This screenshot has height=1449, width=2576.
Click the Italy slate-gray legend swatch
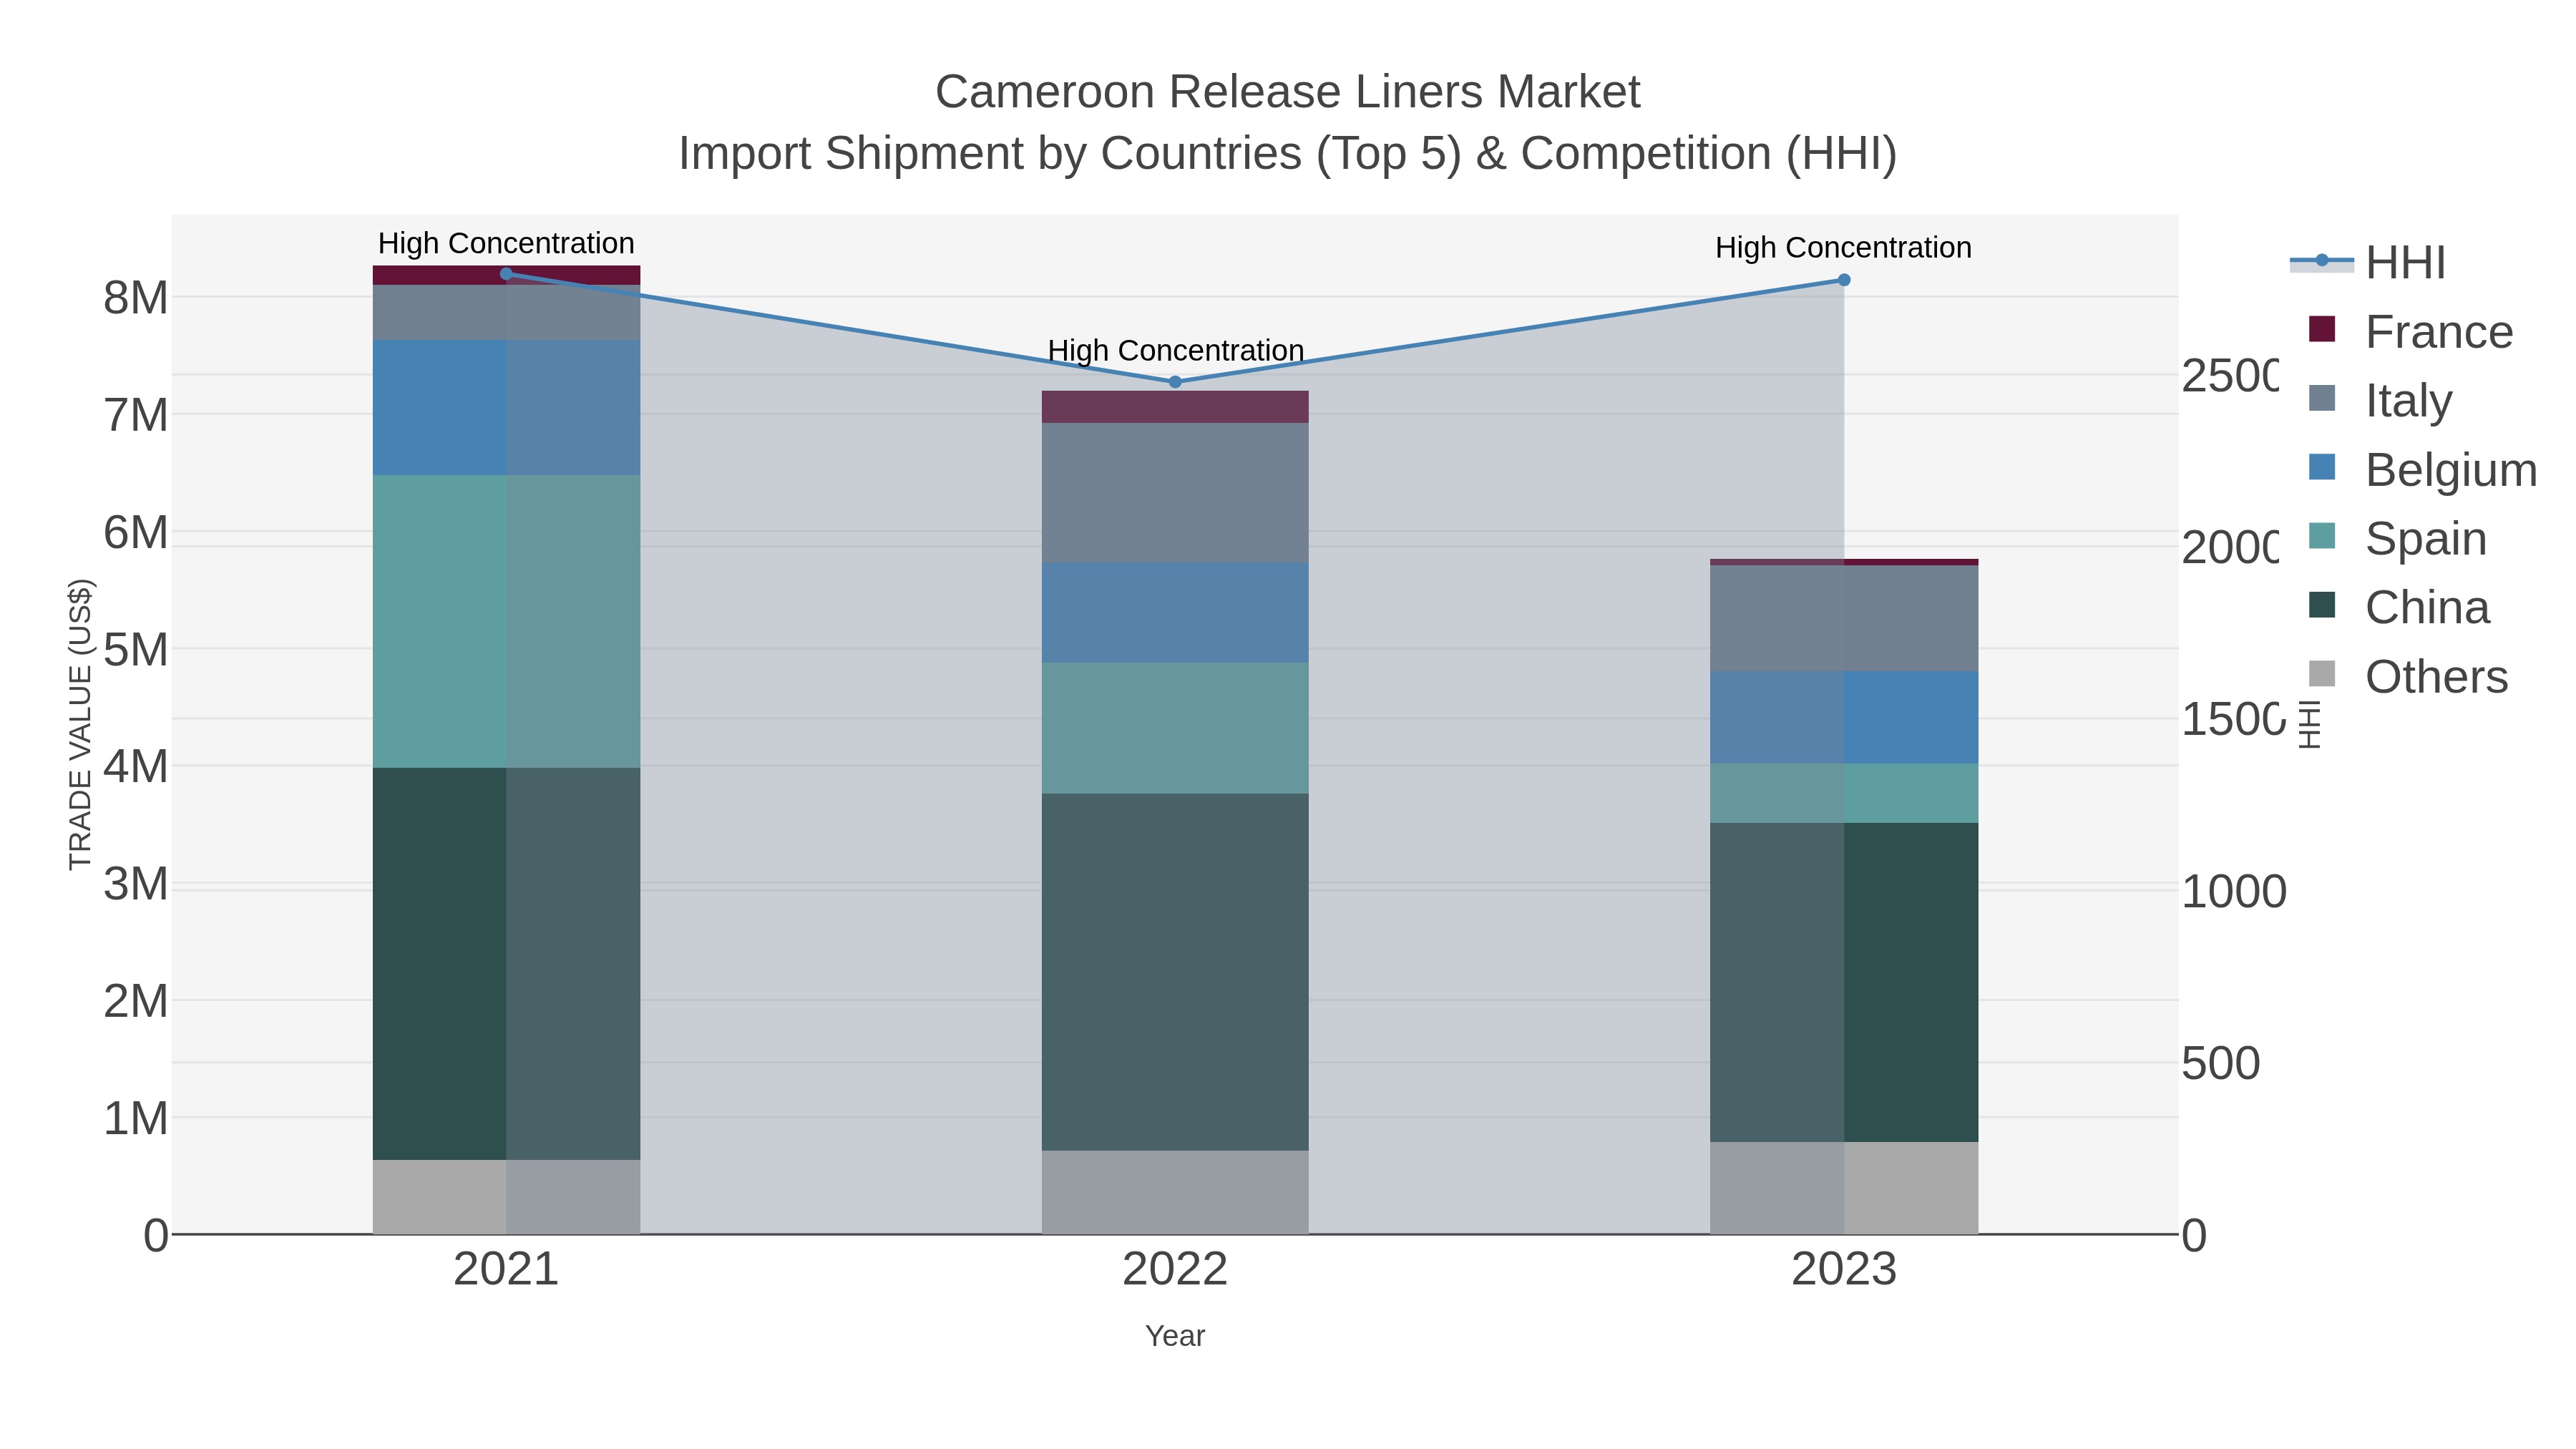(x=2322, y=398)
